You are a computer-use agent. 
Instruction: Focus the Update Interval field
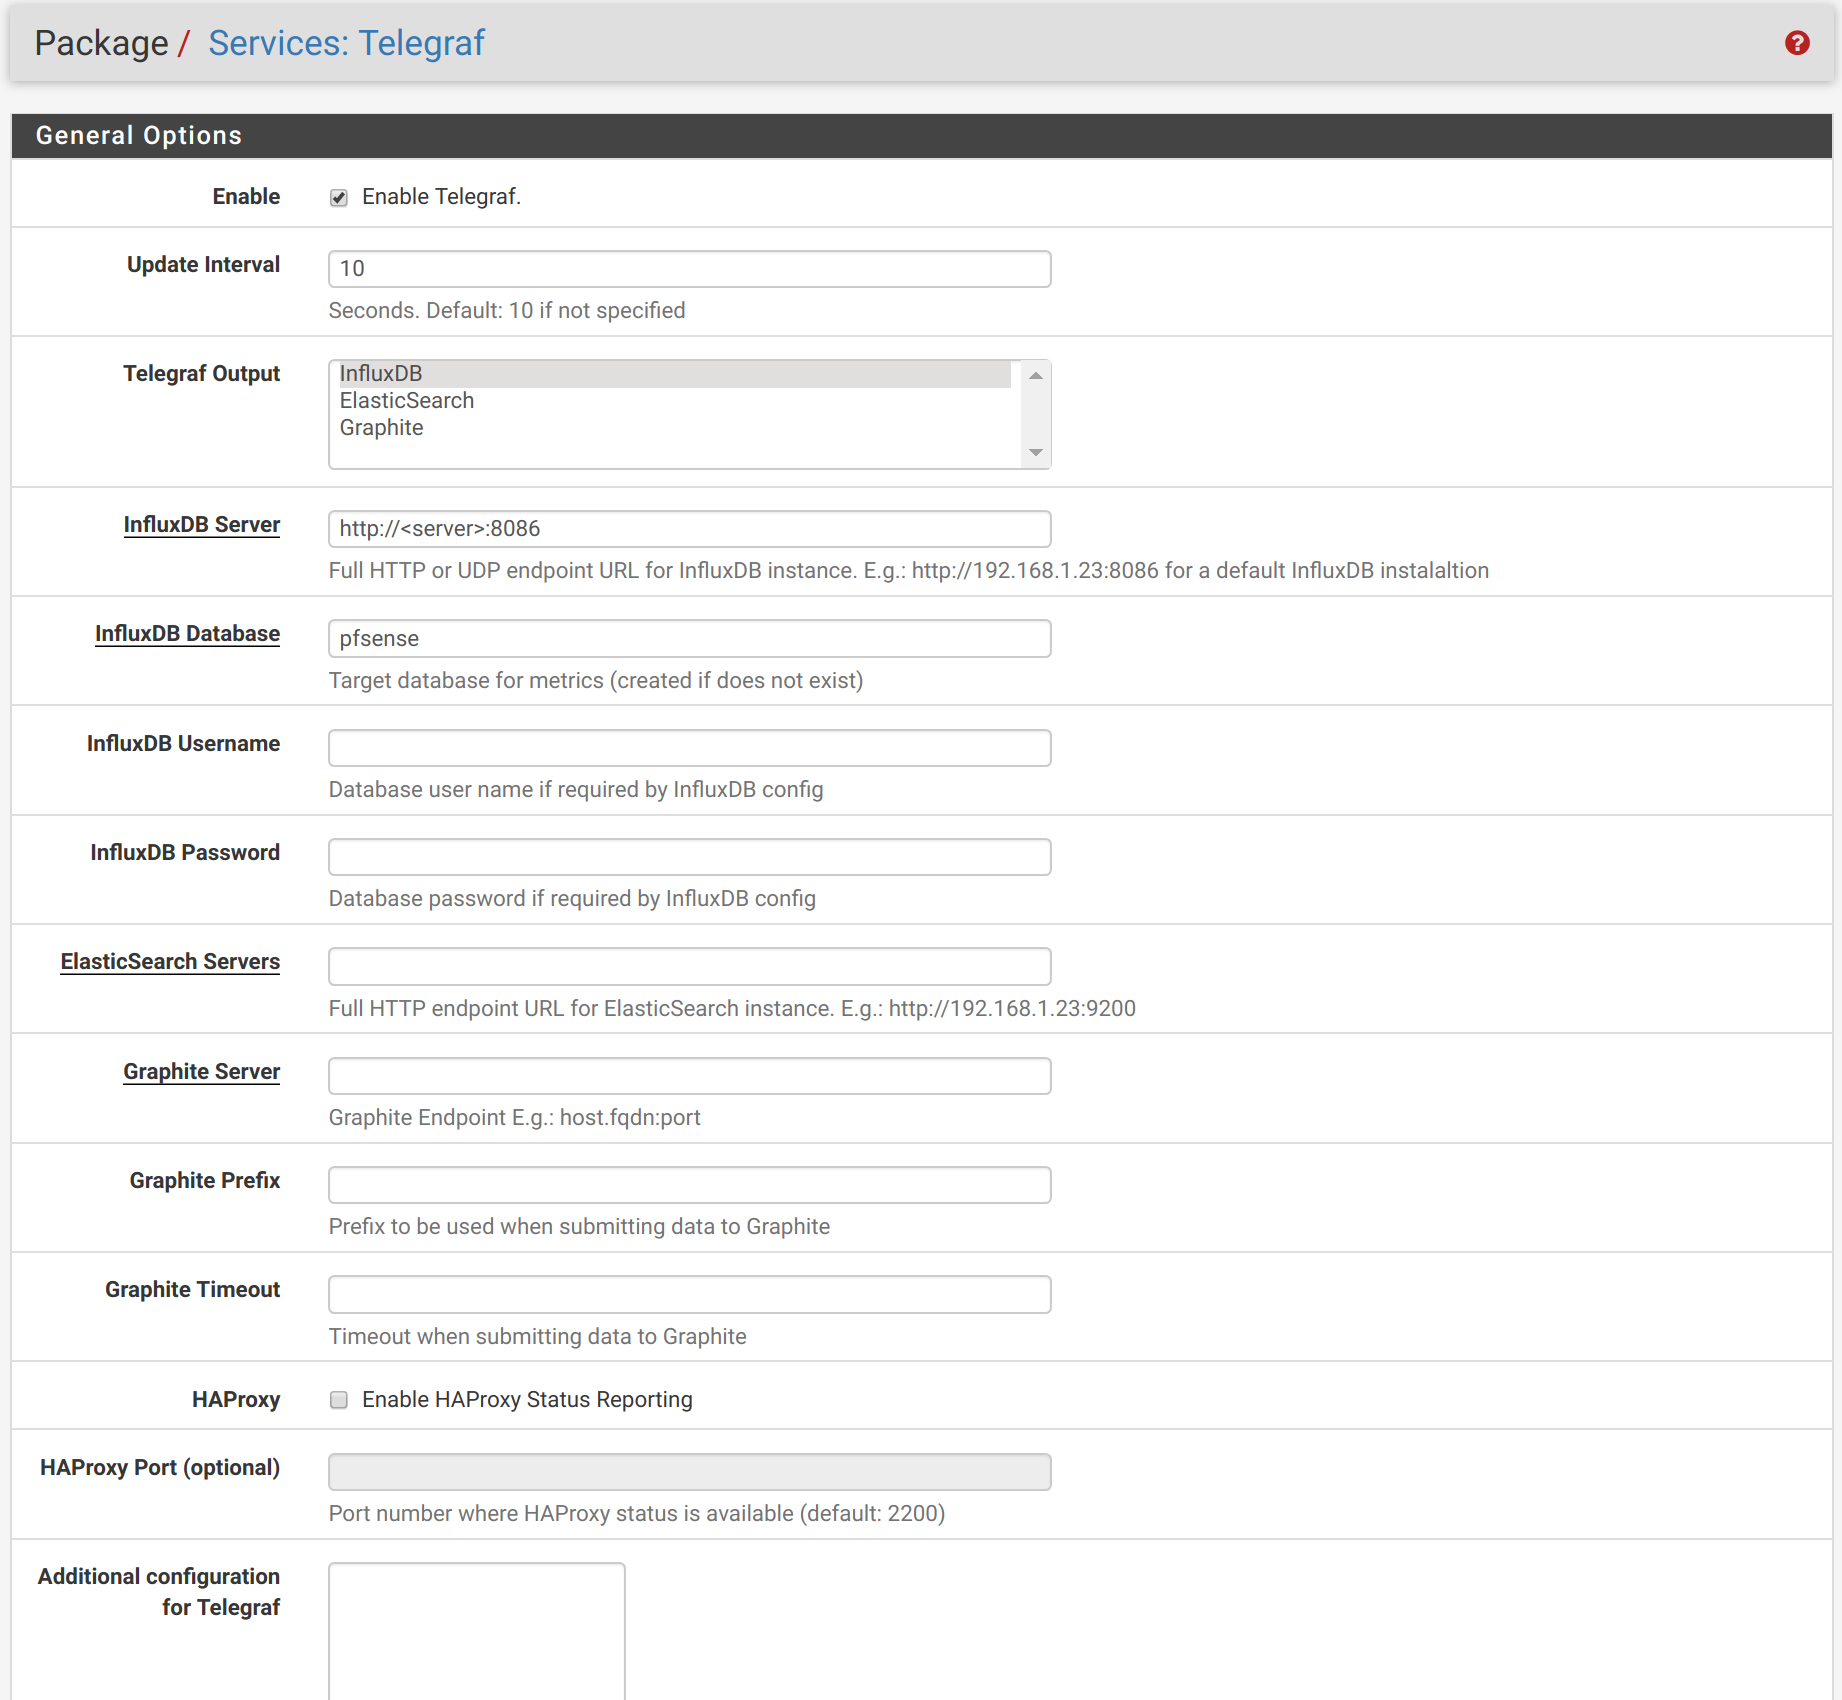click(689, 269)
